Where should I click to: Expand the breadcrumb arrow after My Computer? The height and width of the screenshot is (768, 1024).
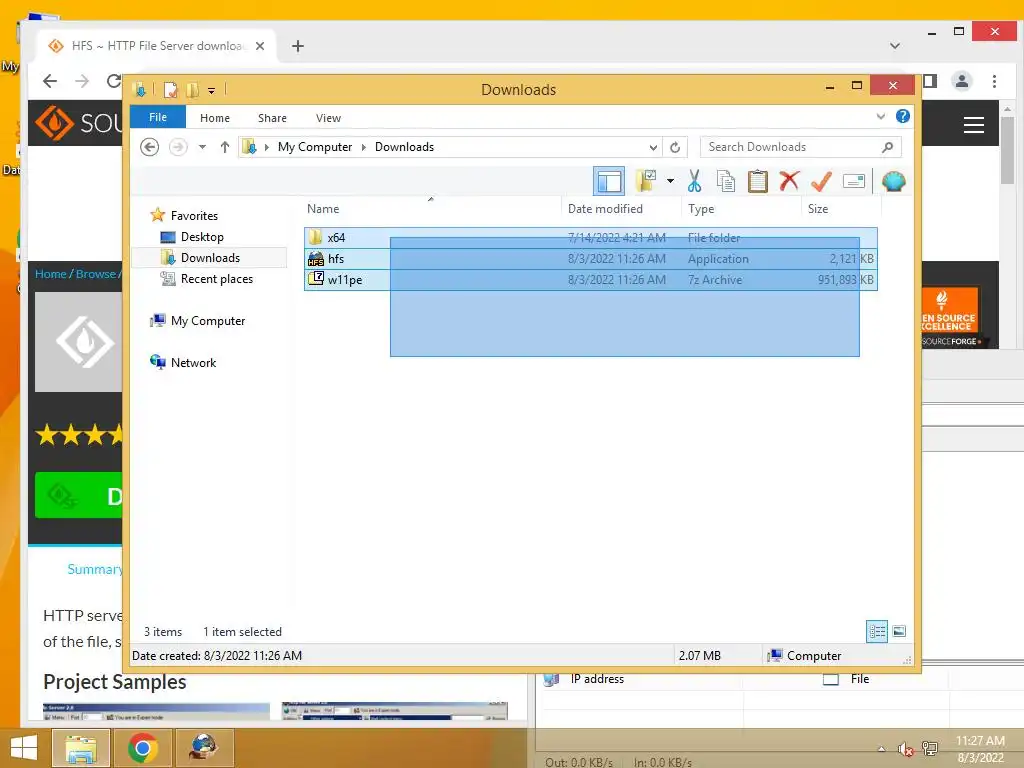364,147
